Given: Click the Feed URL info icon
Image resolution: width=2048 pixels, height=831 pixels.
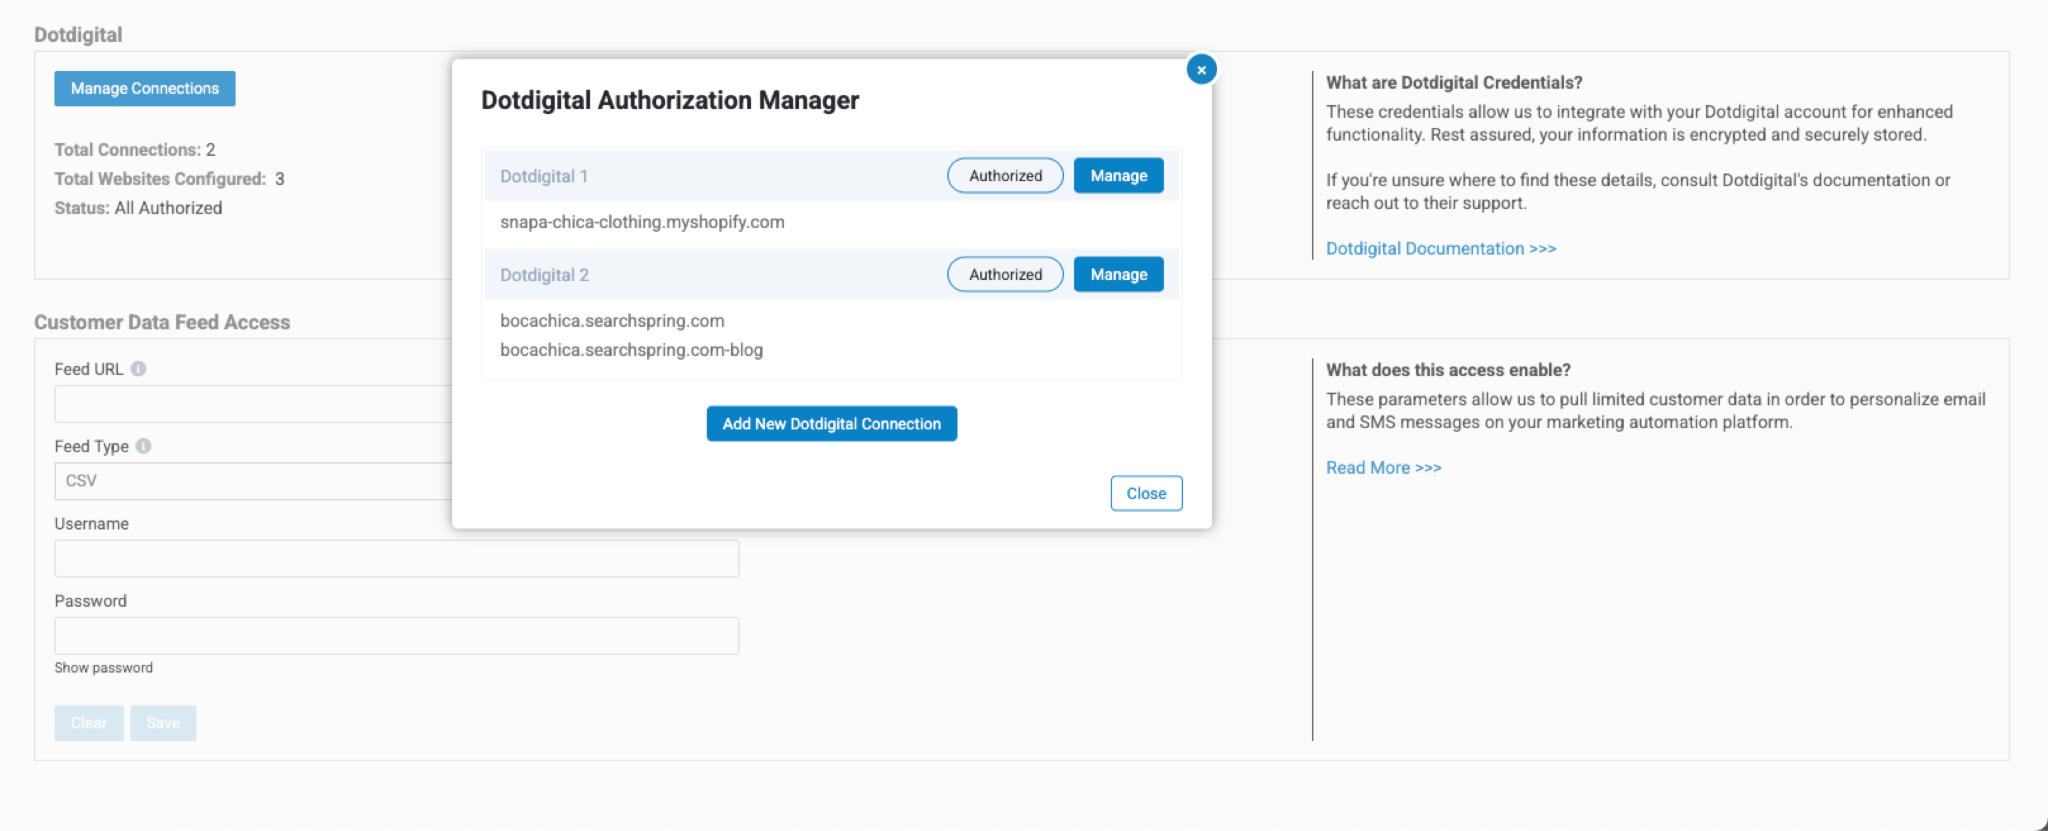Looking at the screenshot, I should 139,369.
